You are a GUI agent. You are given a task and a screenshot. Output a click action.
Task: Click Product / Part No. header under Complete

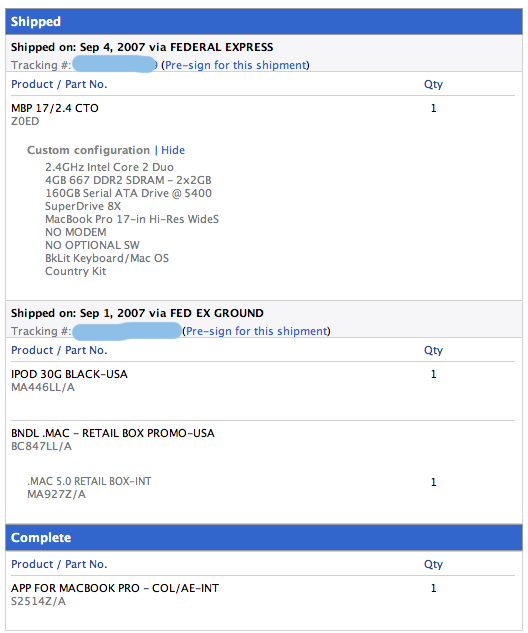coord(59,564)
